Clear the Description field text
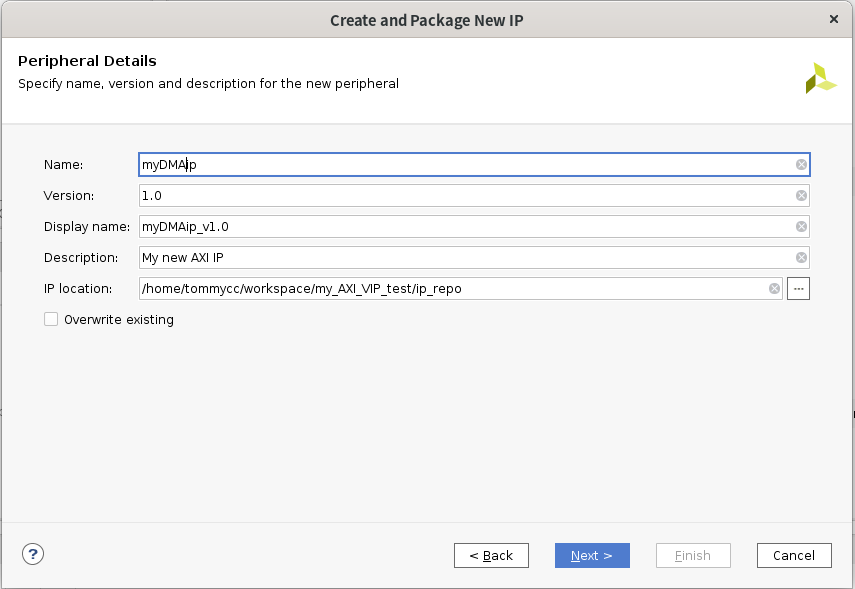 coord(801,258)
